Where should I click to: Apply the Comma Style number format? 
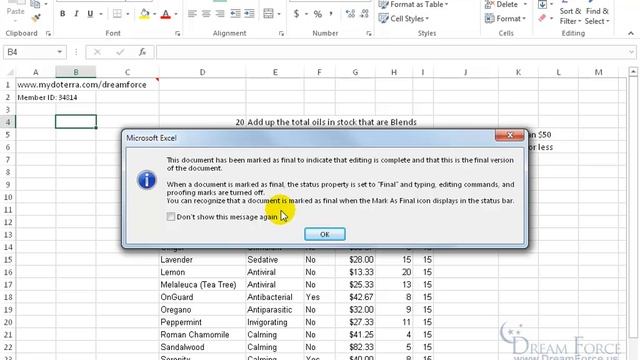click(331, 14)
